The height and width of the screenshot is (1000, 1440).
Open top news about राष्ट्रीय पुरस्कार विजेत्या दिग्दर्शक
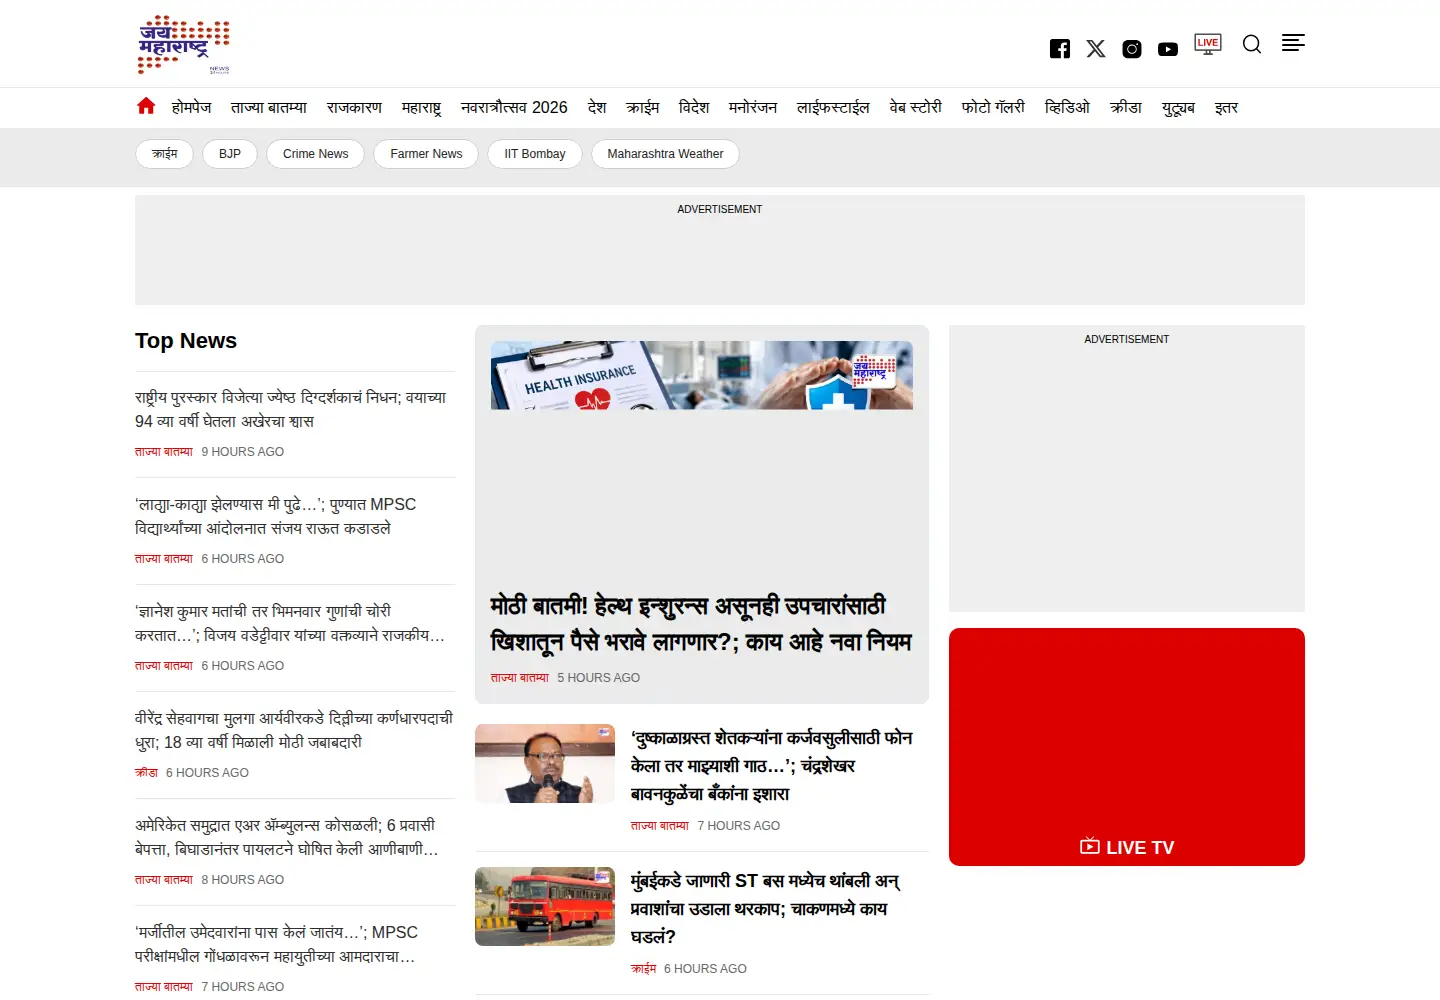point(291,409)
